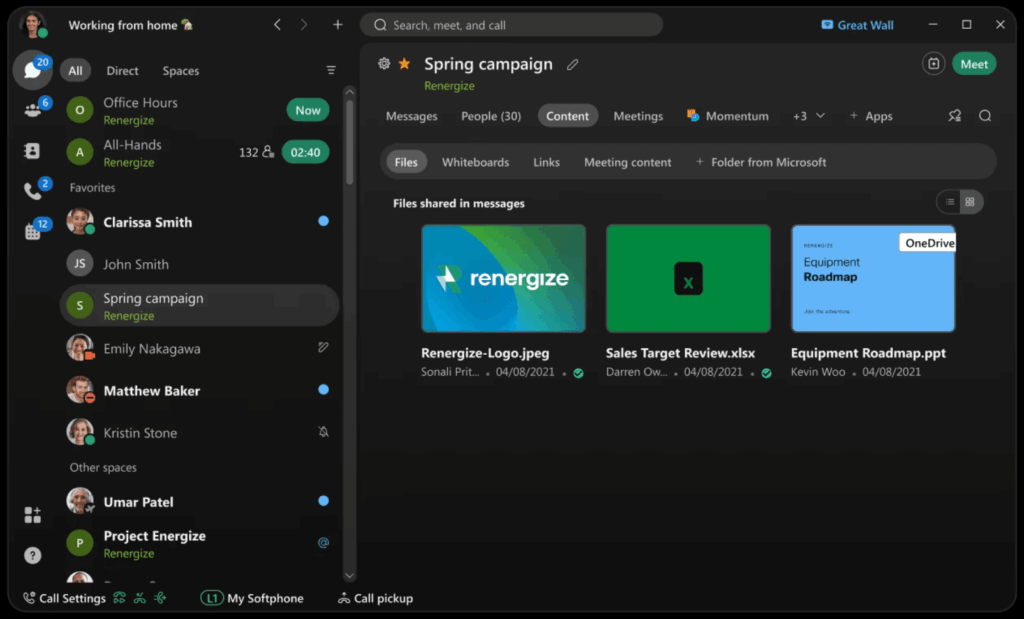Open the Messaging icon in sidebar
The width and height of the screenshot is (1024, 619).
[32, 70]
